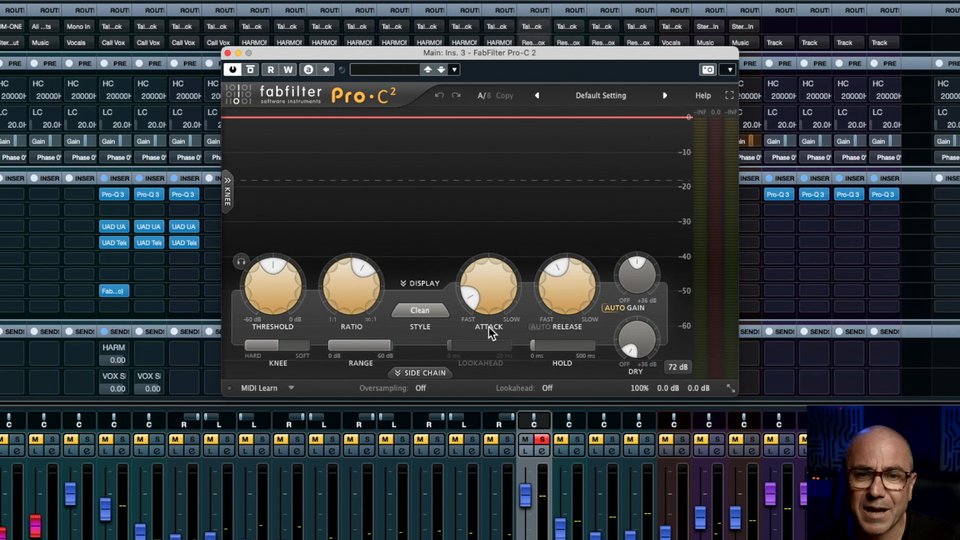Image resolution: width=960 pixels, height=540 pixels.
Task: Click the FabFilter logo icon
Action: coord(238,94)
